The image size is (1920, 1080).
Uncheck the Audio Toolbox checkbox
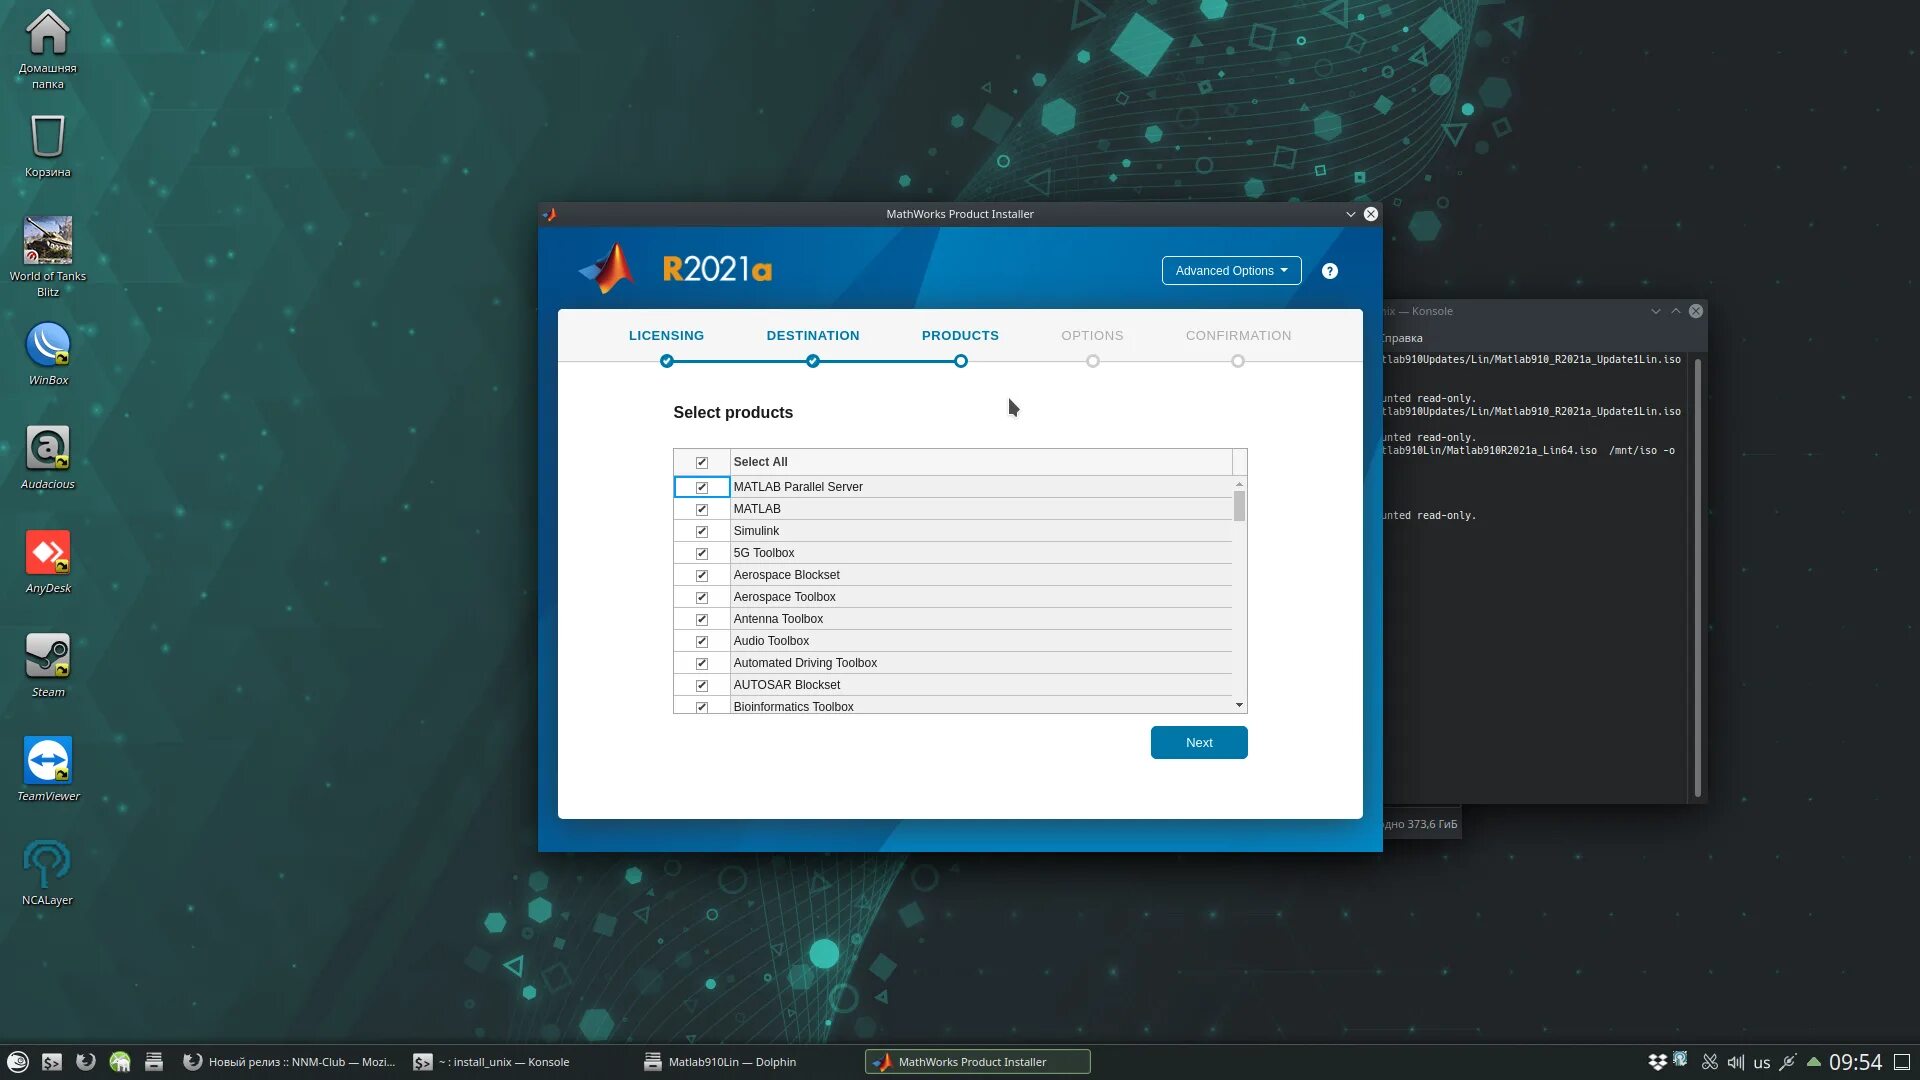(x=702, y=641)
